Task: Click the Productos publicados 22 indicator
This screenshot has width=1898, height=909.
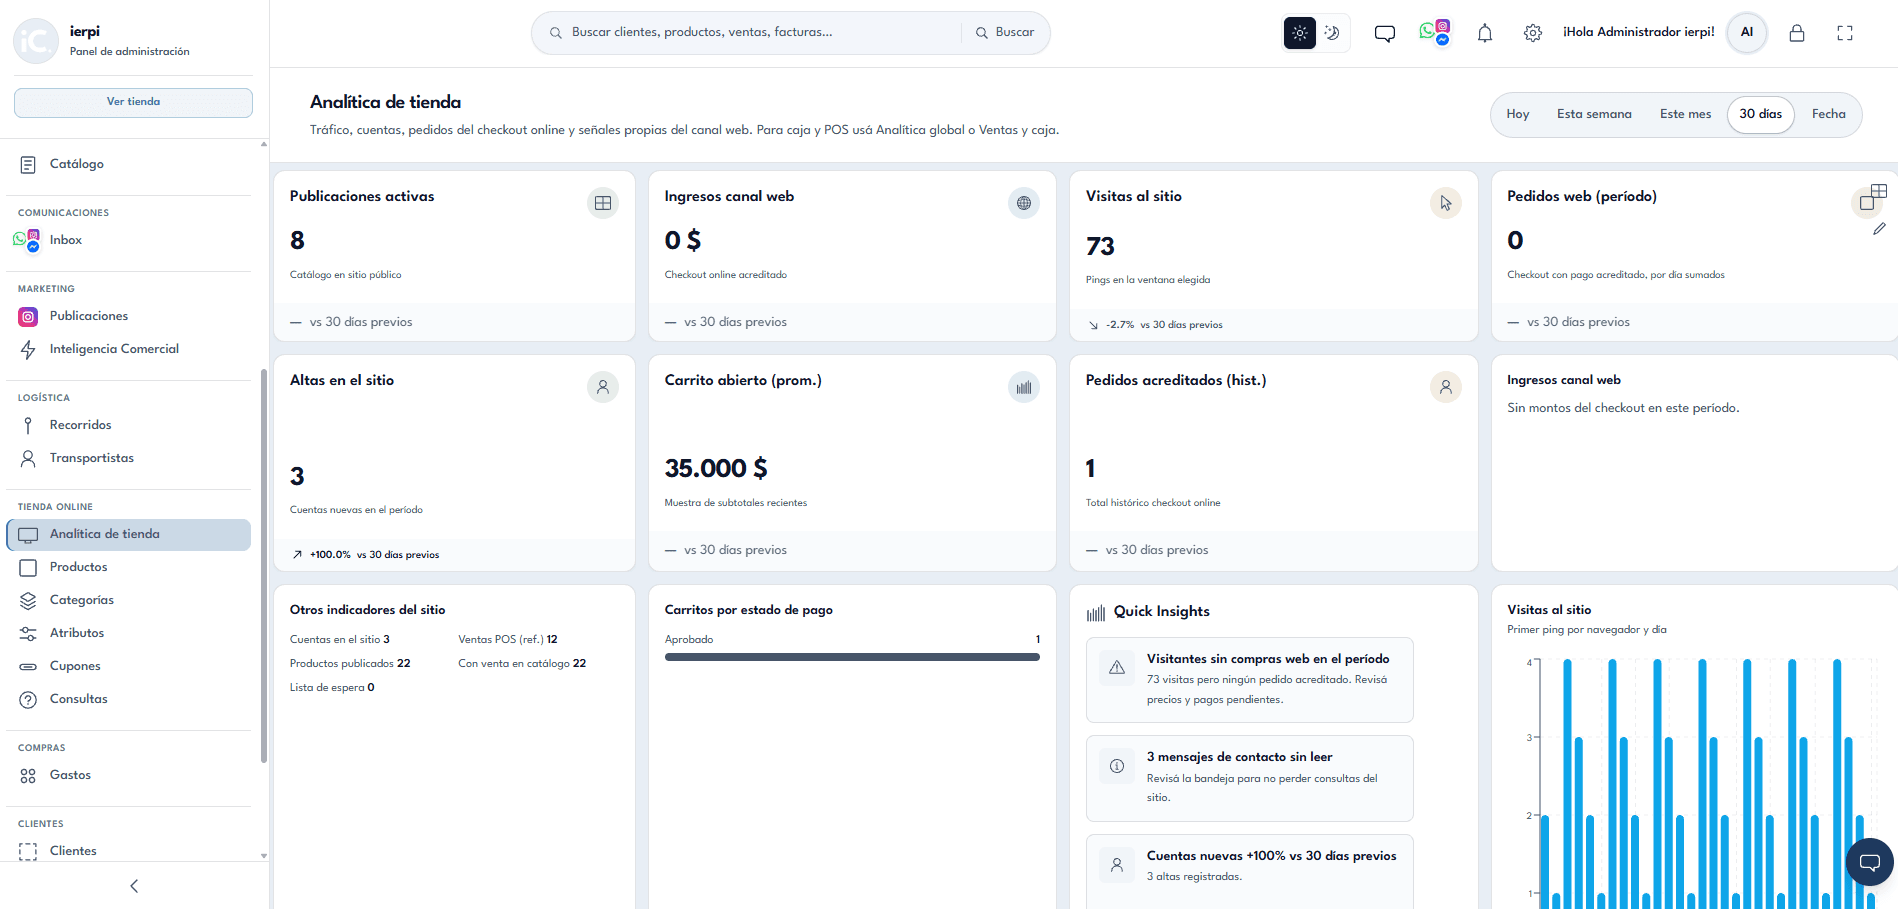Action: coord(350,663)
